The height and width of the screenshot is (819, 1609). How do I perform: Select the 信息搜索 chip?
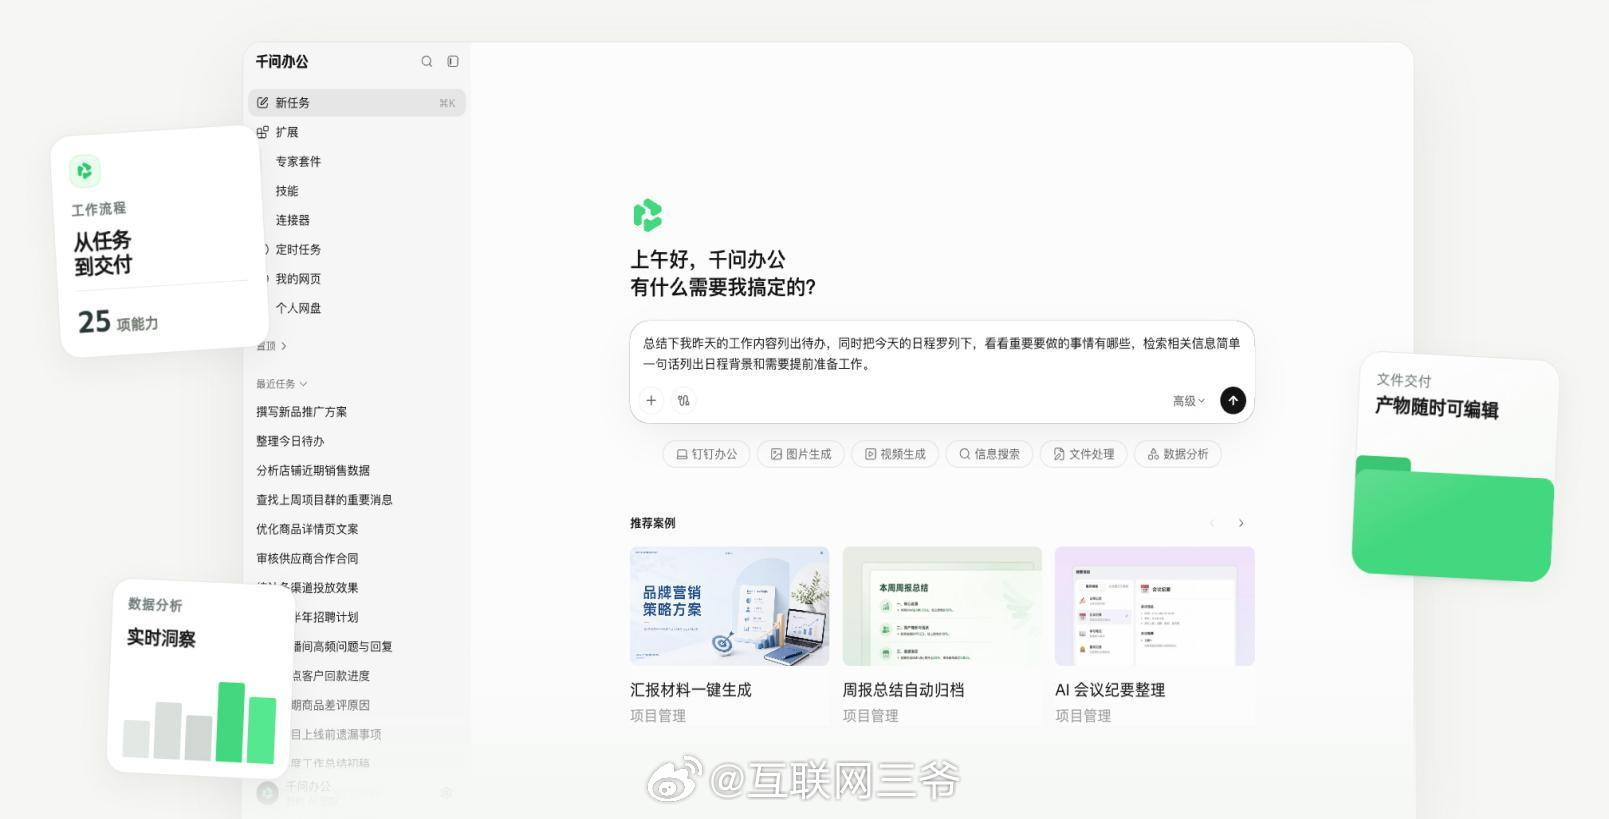tap(989, 454)
